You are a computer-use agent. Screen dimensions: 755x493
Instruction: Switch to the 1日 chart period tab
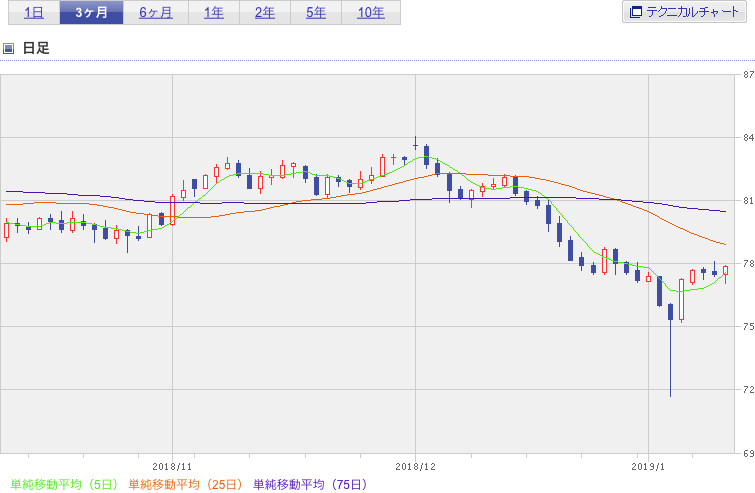click(34, 12)
